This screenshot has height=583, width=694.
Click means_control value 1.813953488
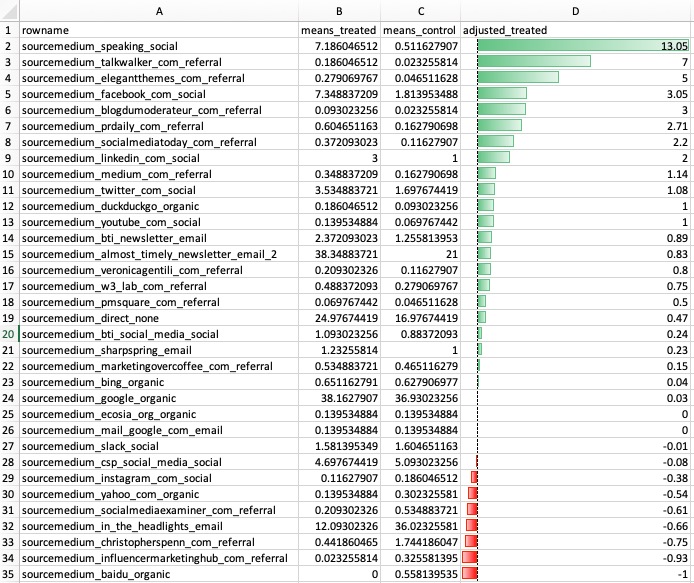click(420, 94)
